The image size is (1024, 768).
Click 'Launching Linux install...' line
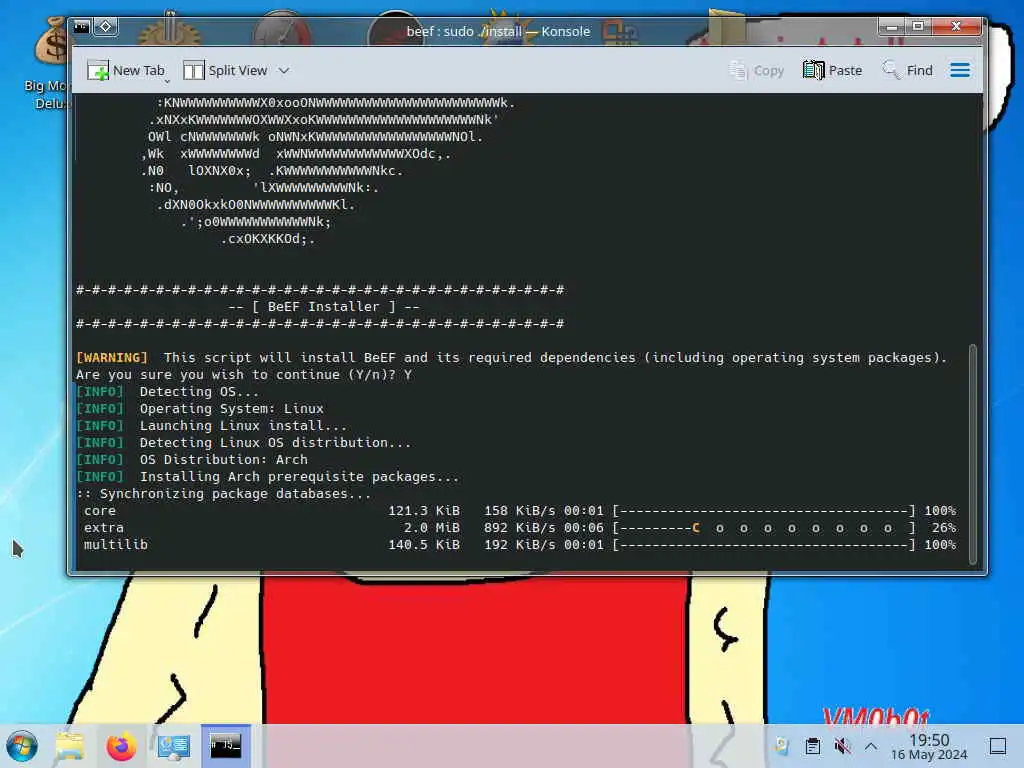tap(243, 425)
